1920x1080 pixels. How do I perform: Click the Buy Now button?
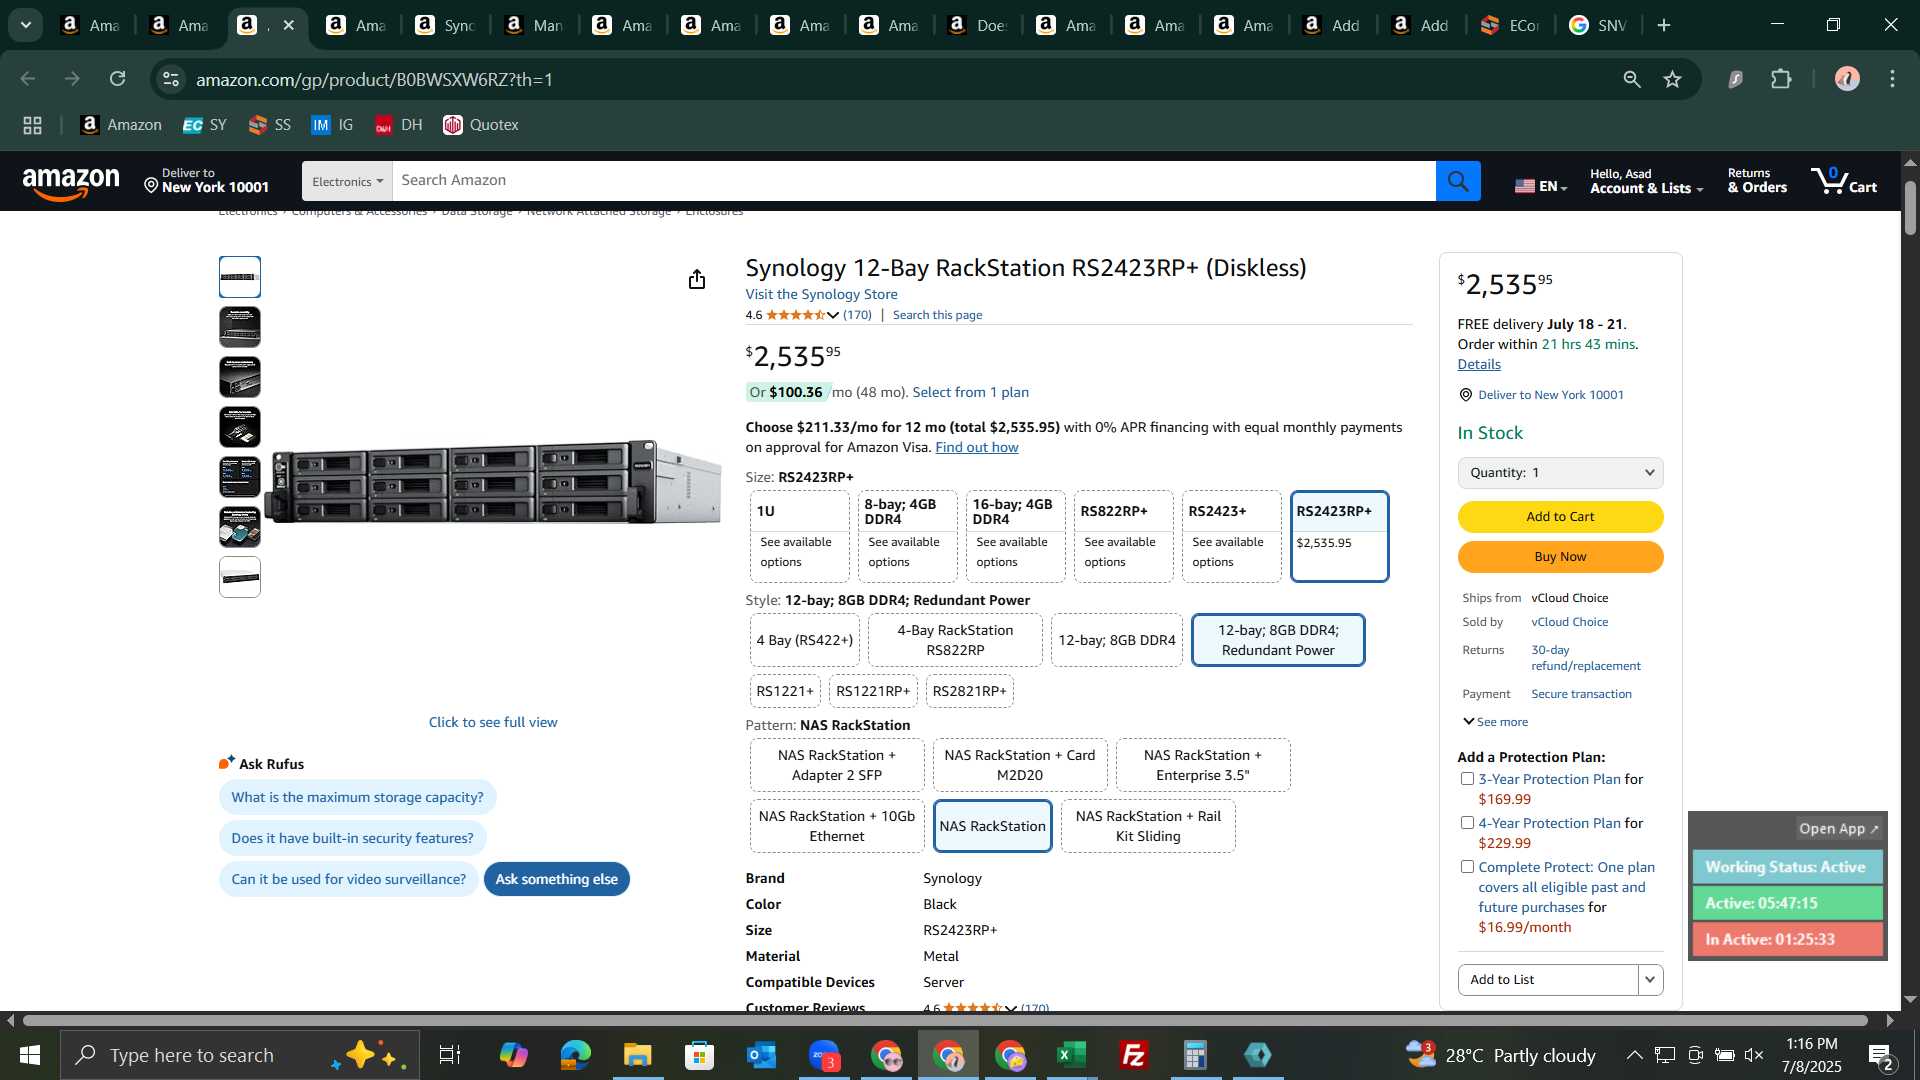click(1560, 557)
